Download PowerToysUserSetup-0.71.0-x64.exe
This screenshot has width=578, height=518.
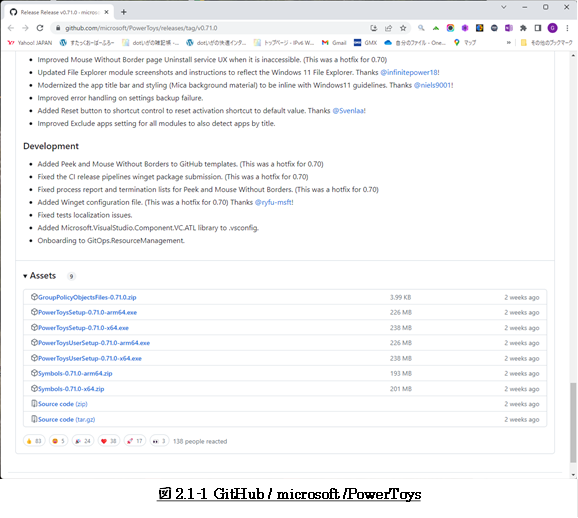[x=90, y=358]
